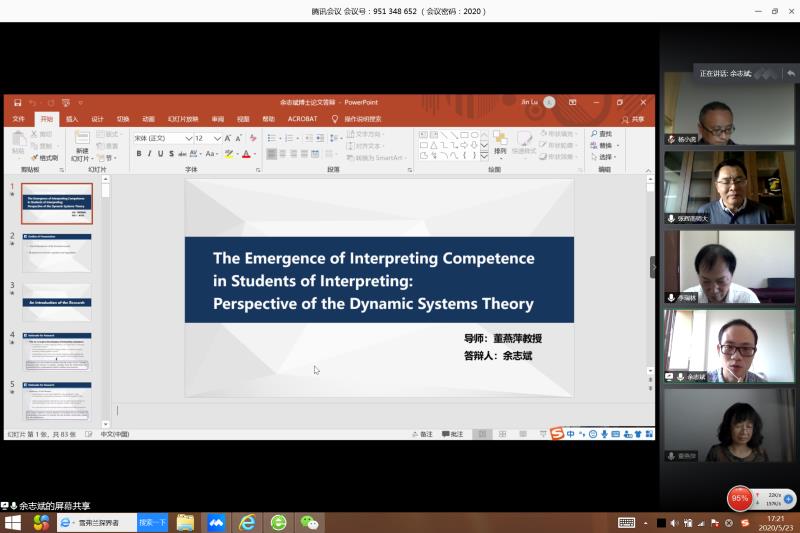This screenshot has width=800, height=533.
Task: Open the 查找 find tool
Action: coord(602,134)
